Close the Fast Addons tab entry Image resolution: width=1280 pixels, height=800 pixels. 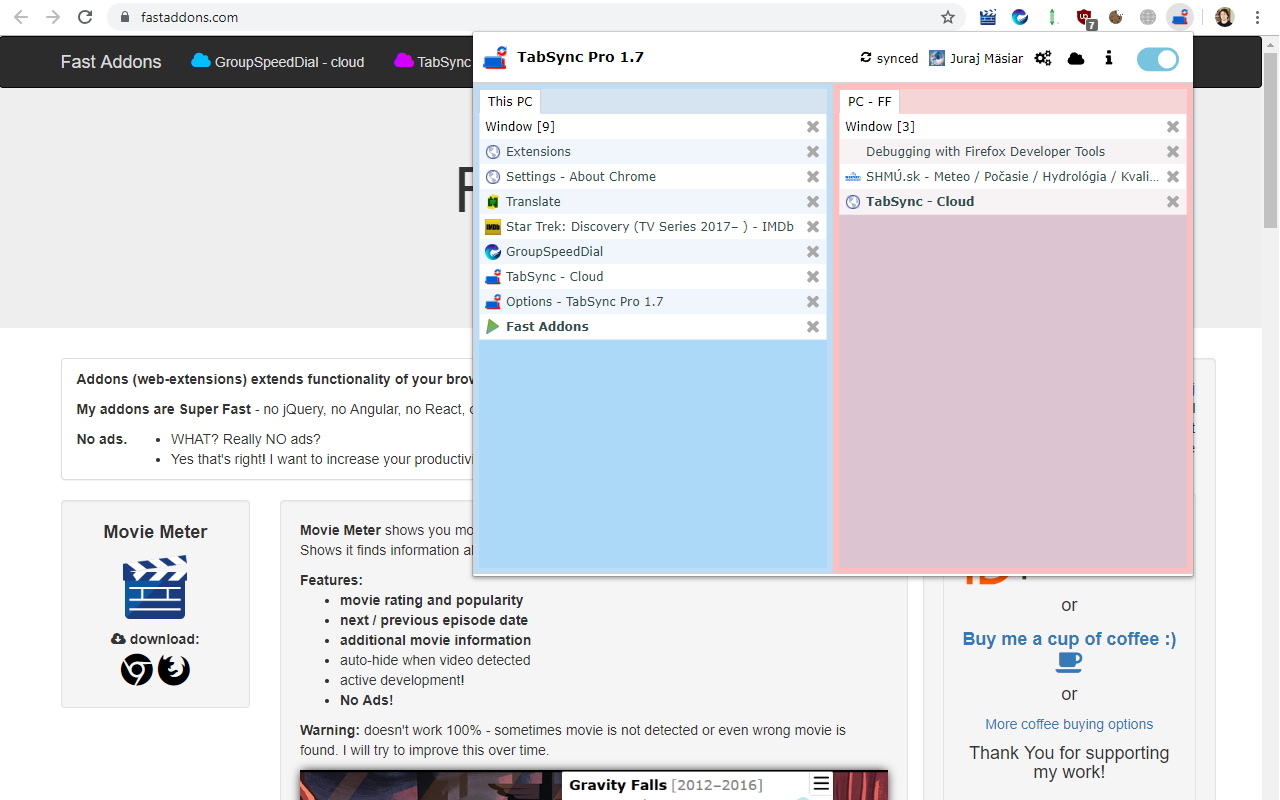813,327
